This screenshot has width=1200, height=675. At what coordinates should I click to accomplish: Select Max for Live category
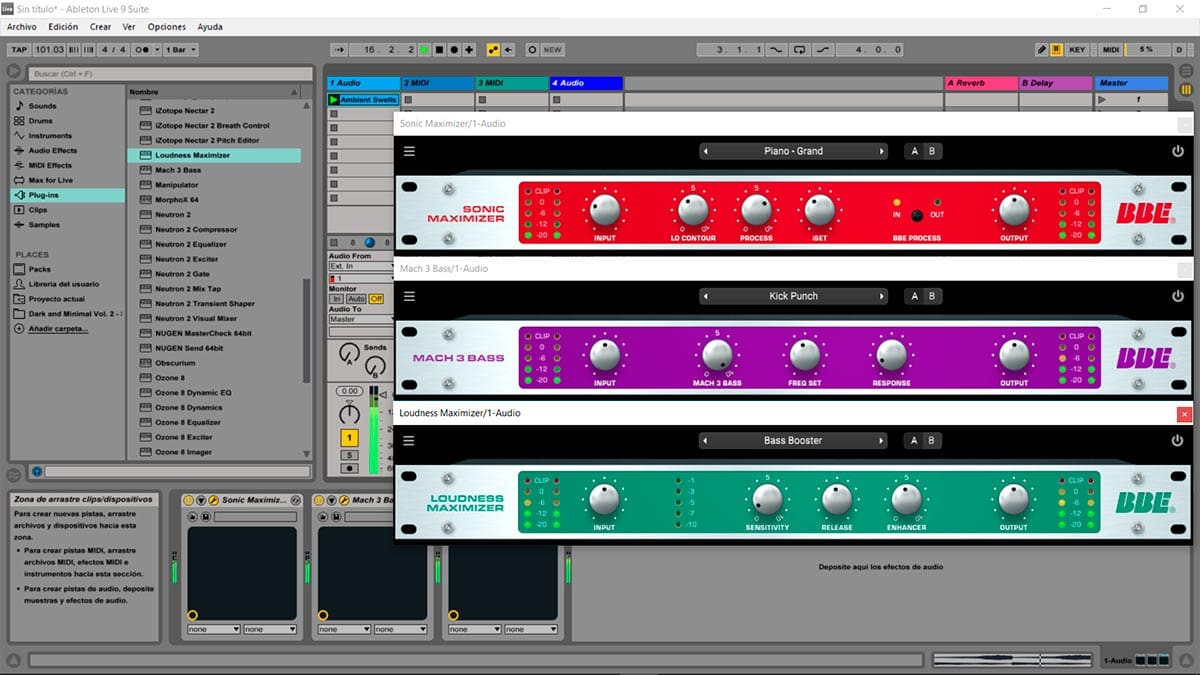(51, 180)
